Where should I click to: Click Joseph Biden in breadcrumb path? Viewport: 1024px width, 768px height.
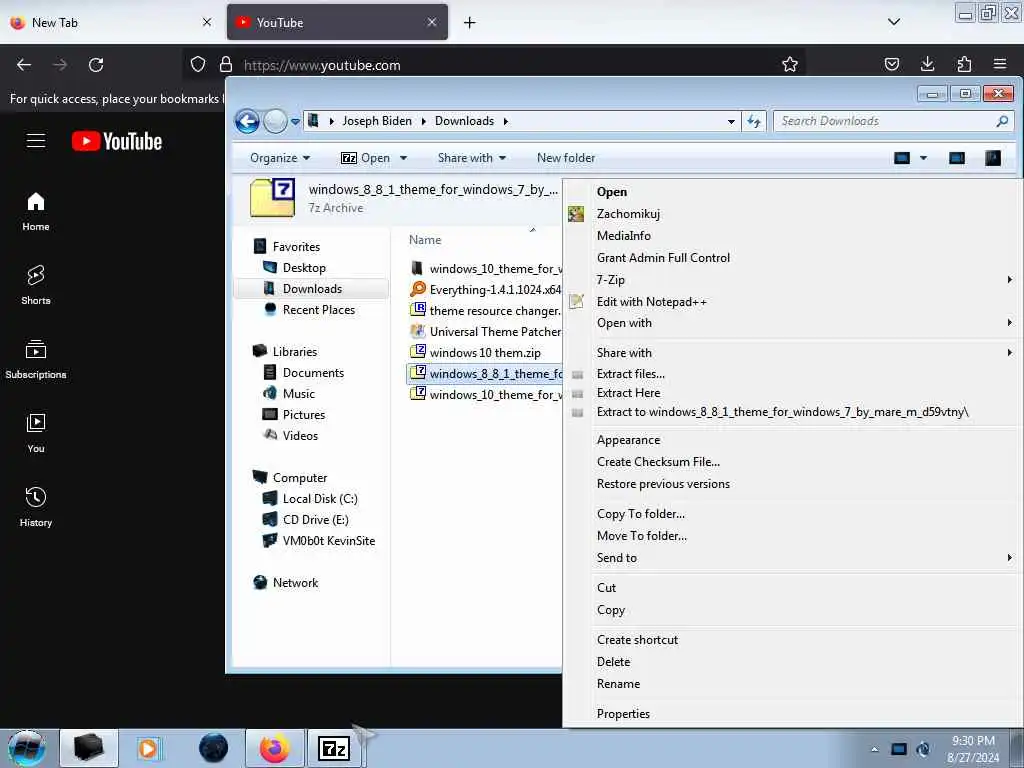pos(377,121)
